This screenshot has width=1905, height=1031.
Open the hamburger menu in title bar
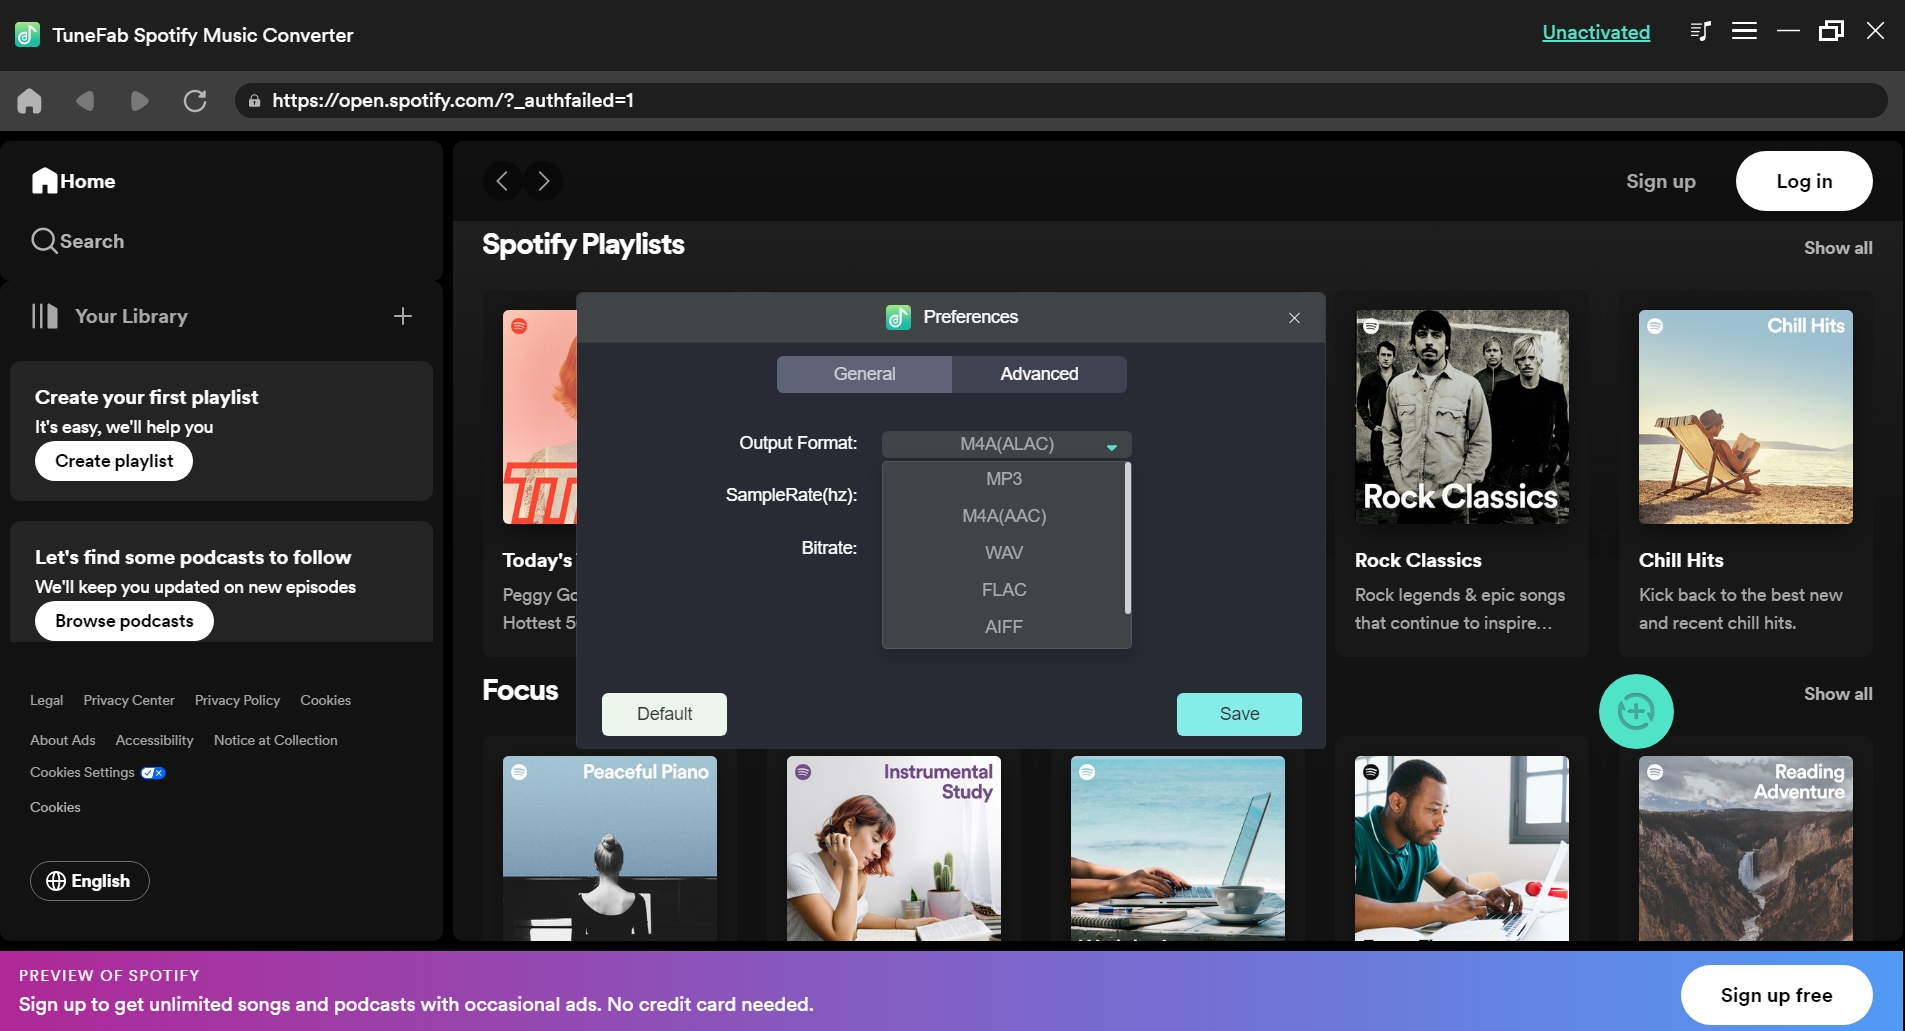(x=1744, y=31)
